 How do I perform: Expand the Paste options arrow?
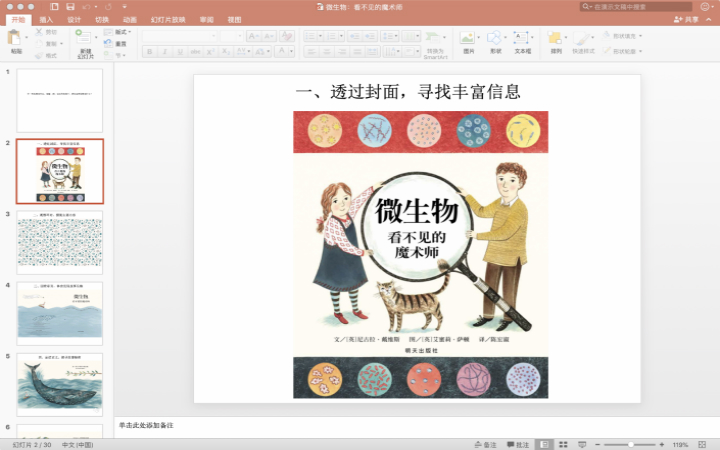point(26,37)
